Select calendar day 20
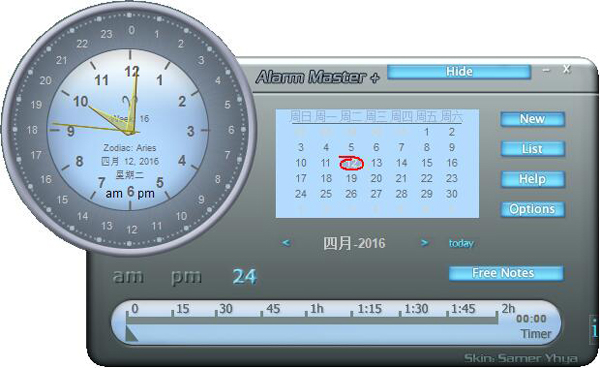 (376, 179)
